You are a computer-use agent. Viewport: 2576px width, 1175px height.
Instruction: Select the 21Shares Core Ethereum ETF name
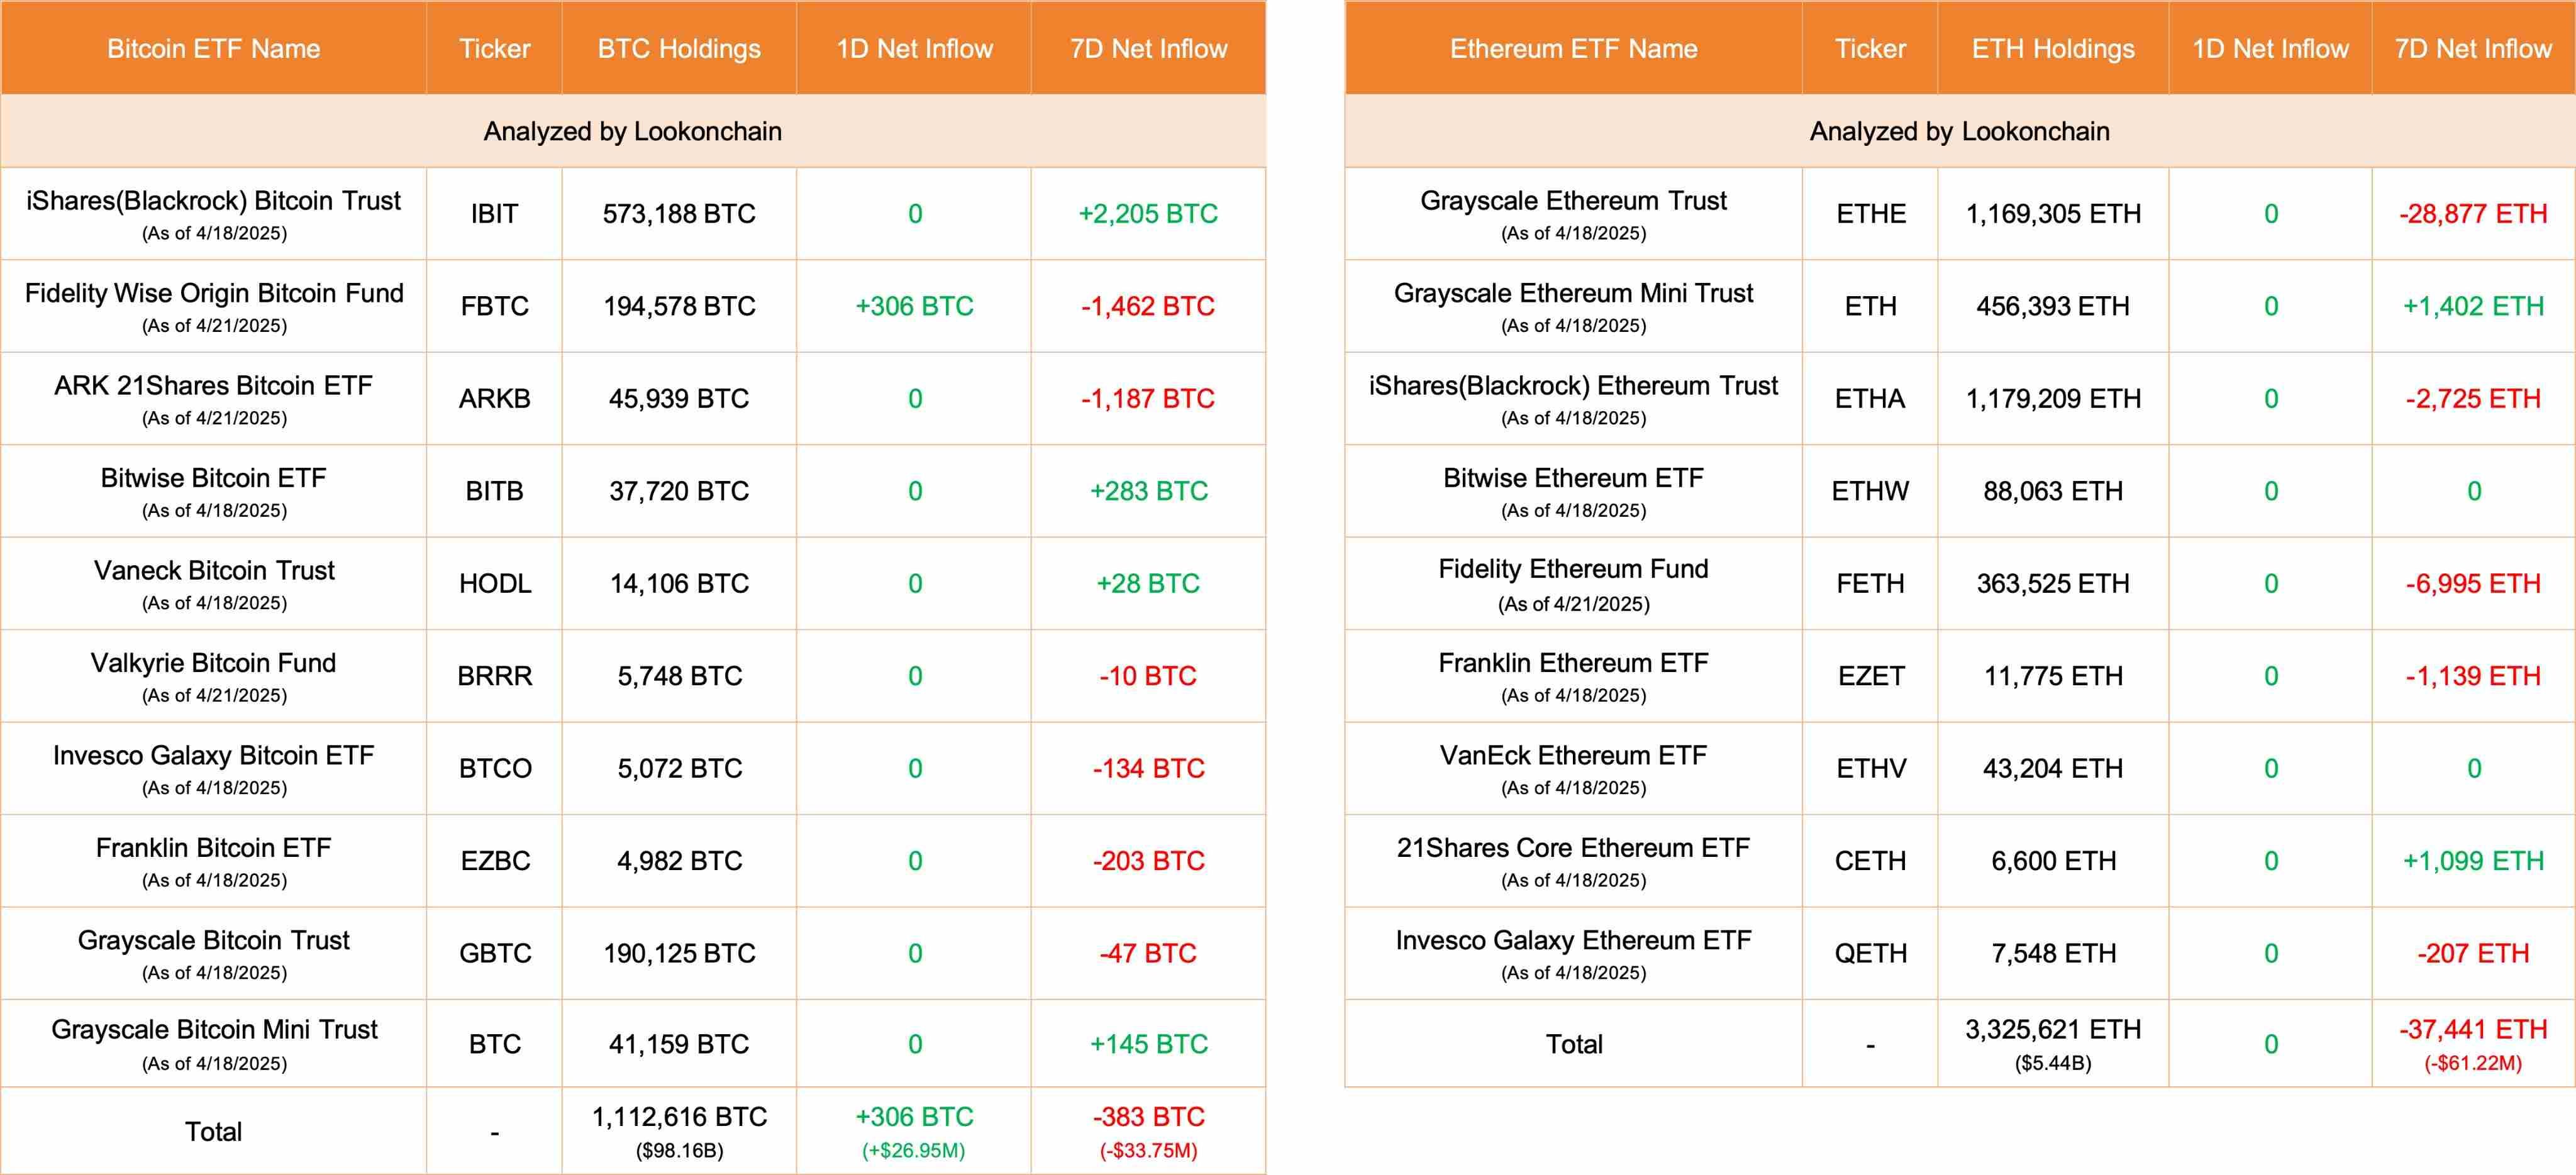[x=1573, y=848]
